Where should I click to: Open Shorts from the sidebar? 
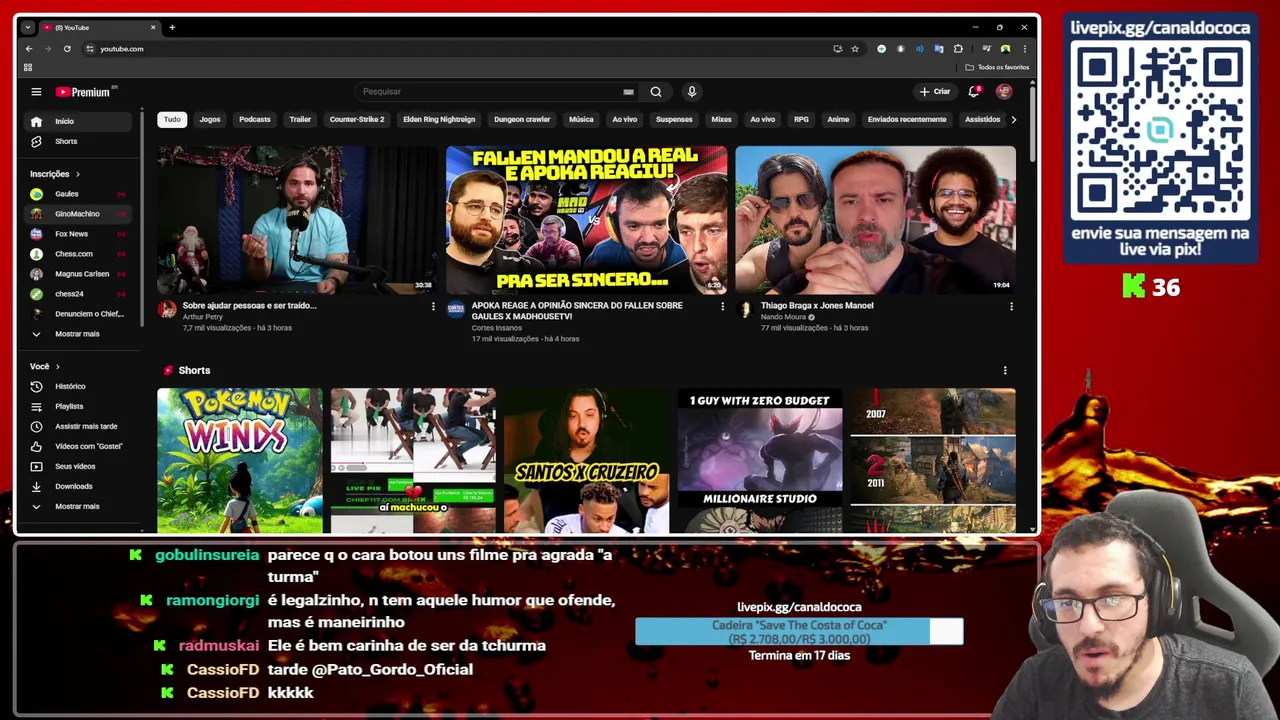(x=78, y=141)
